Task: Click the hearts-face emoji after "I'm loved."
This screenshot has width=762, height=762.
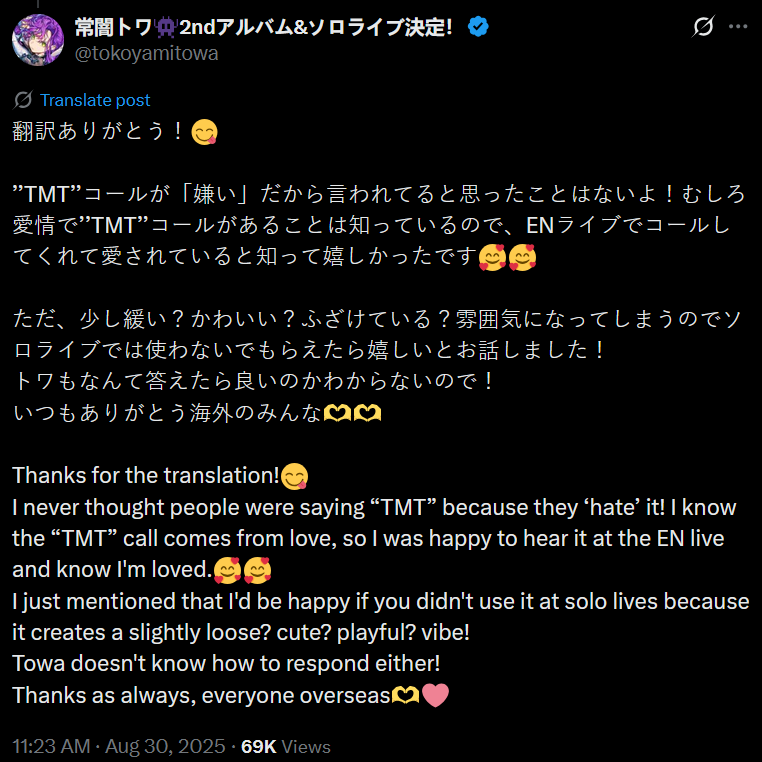Action: [x=227, y=571]
